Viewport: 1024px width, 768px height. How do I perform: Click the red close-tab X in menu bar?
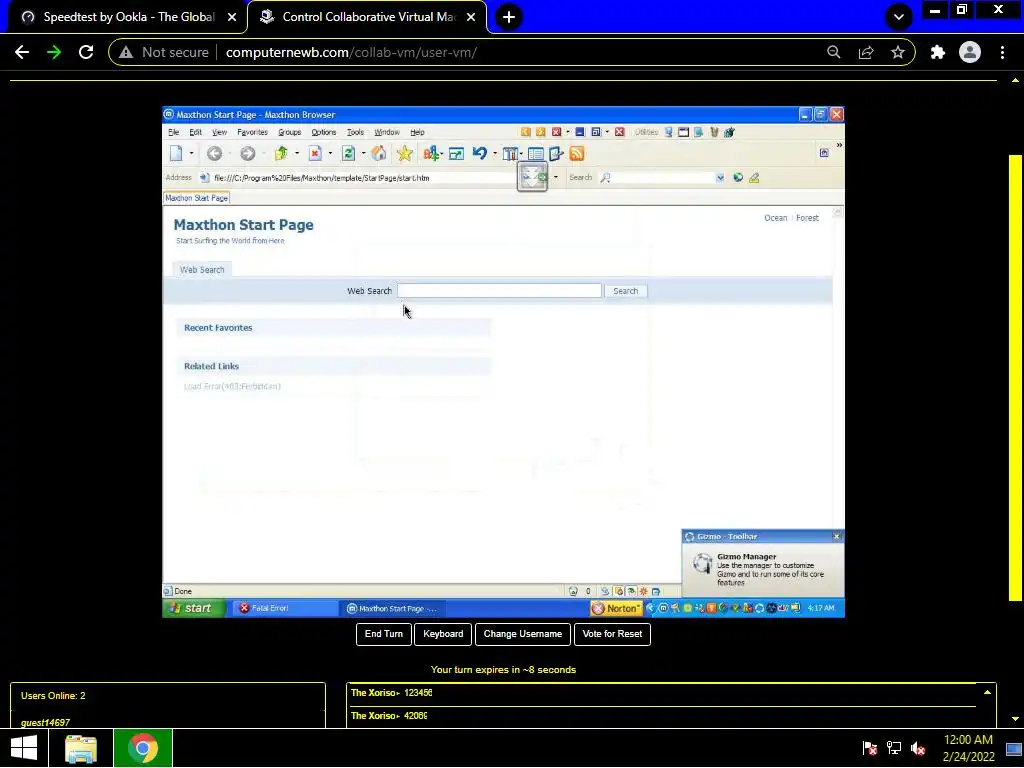tap(556, 132)
